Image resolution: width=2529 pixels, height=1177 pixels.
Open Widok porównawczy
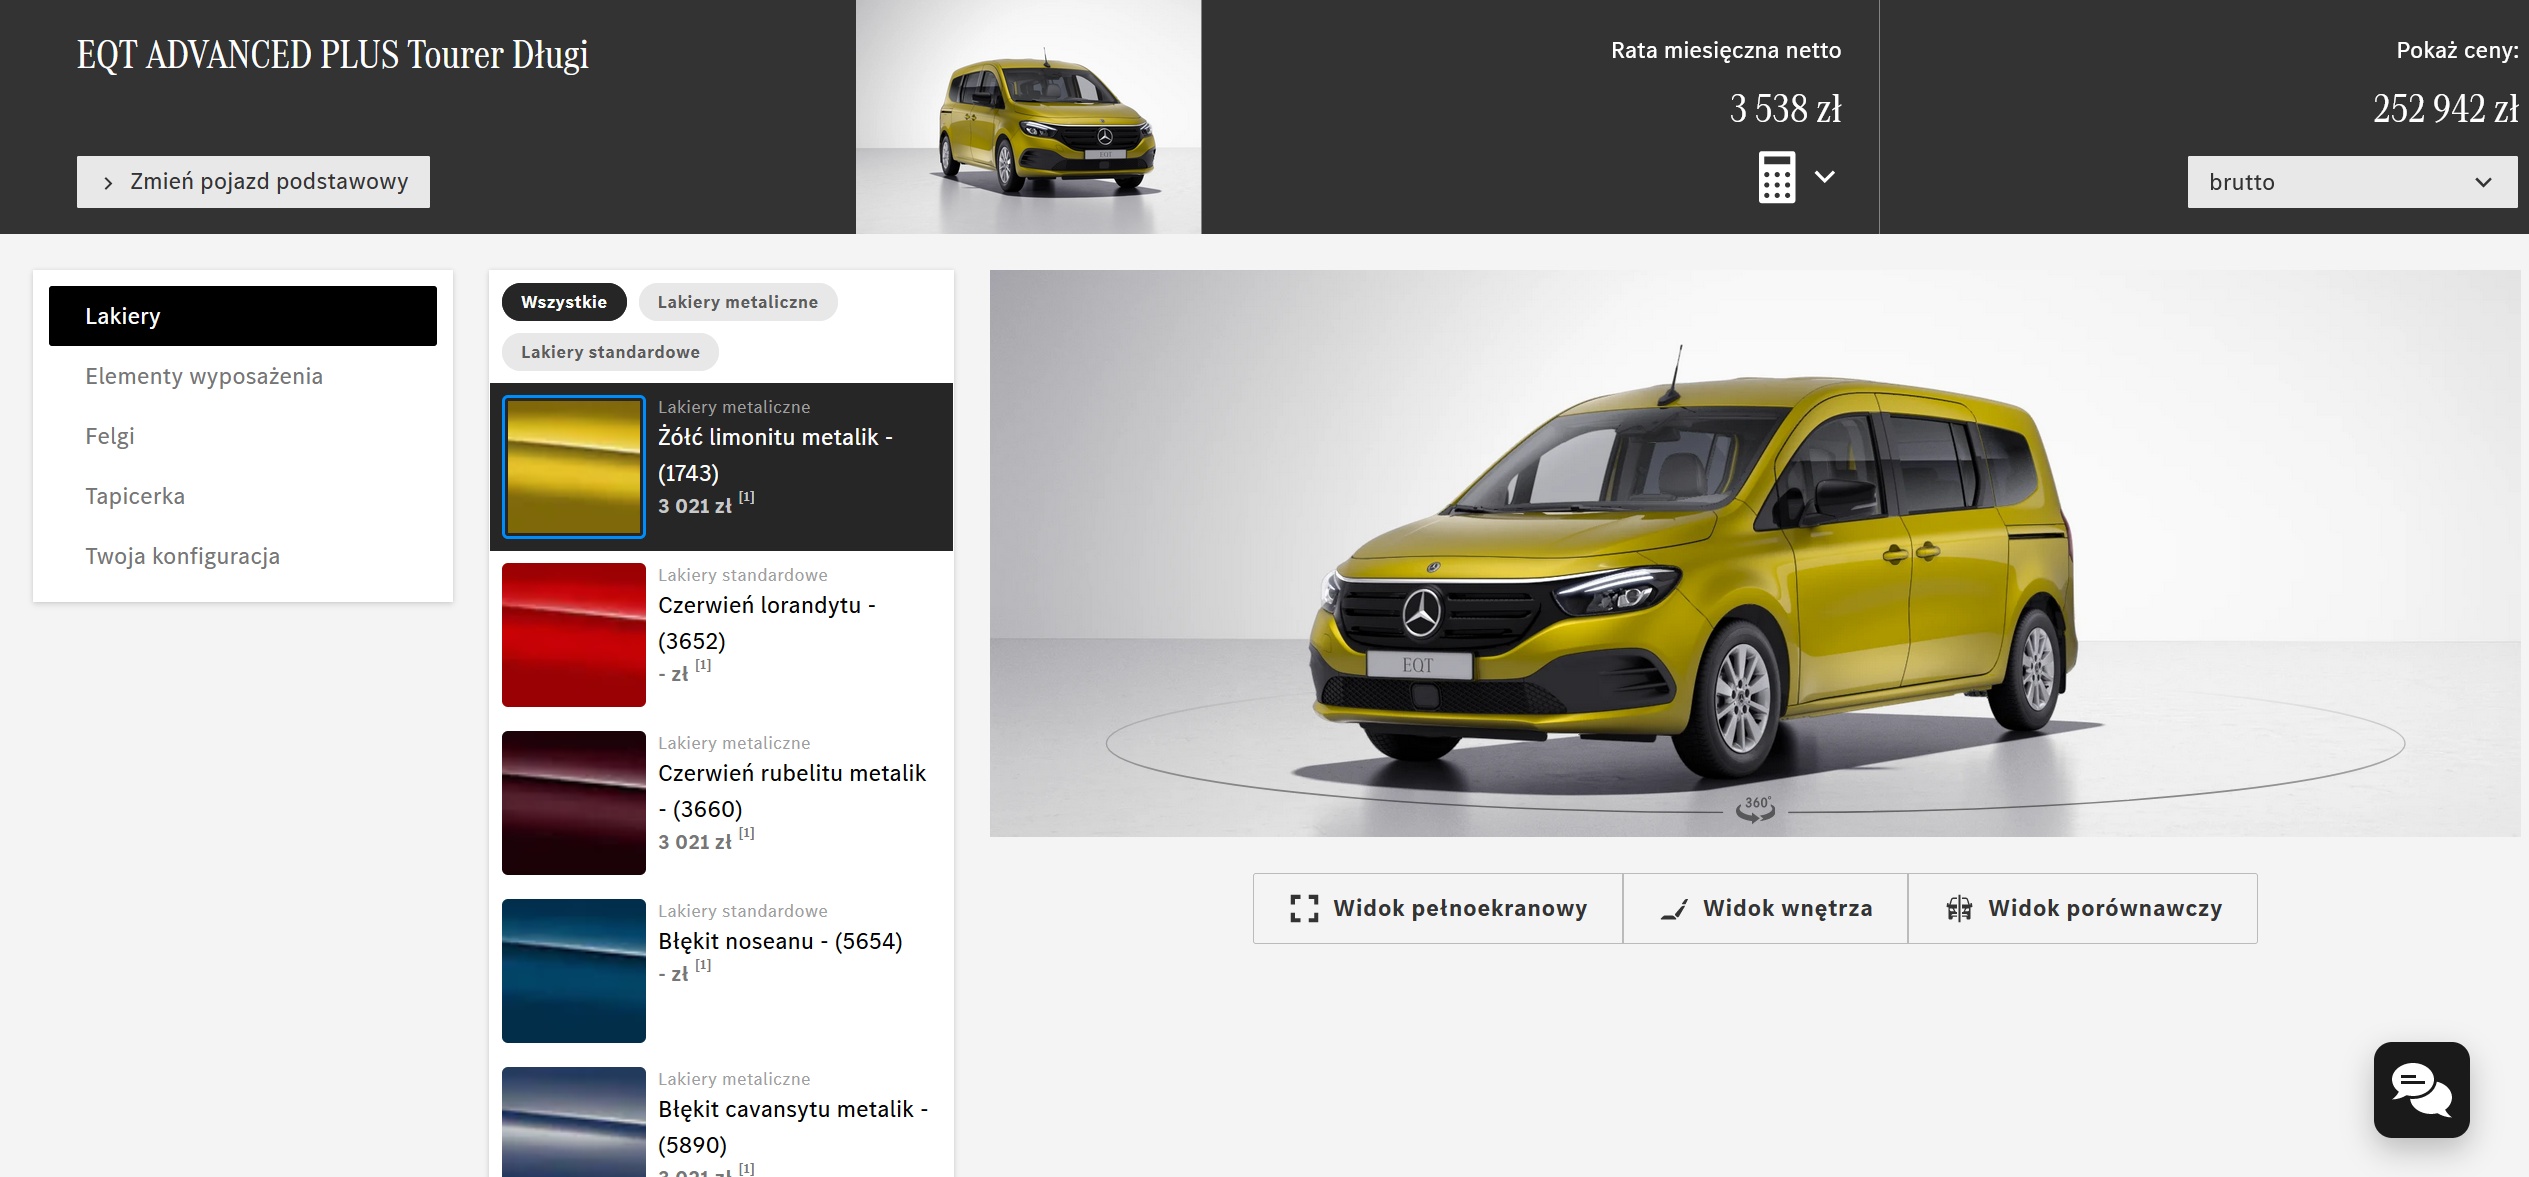[2082, 908]
